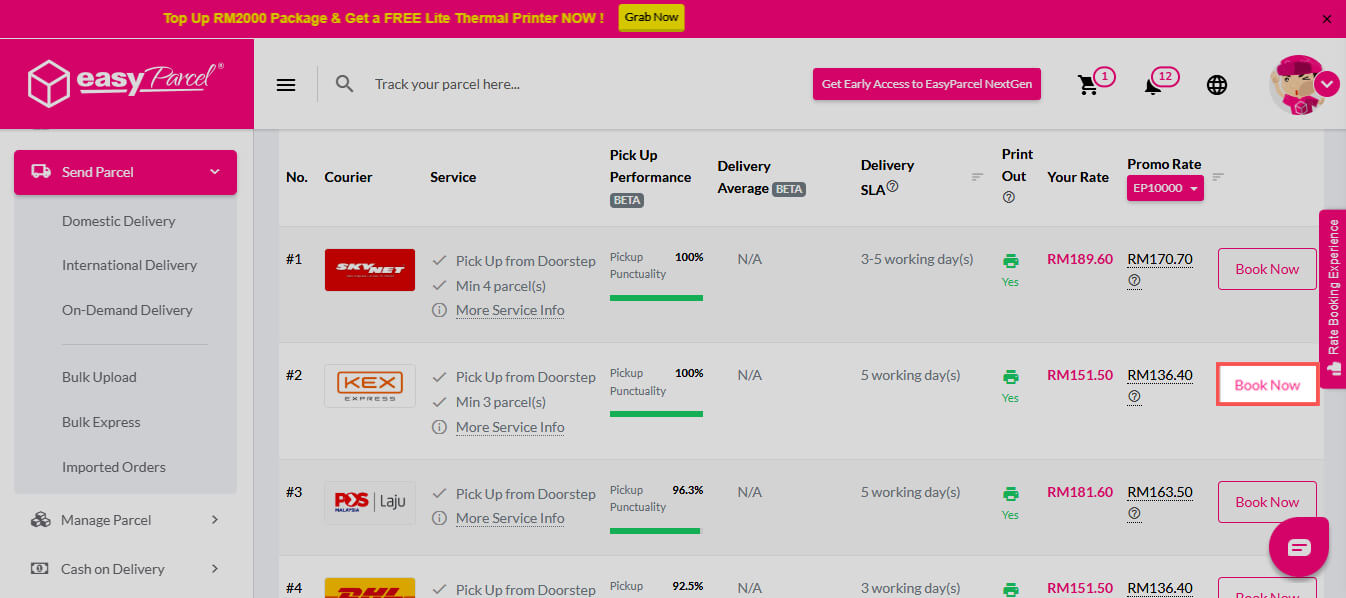1346x598 pixels.
Task: Sort by the Delivery SLA sort icon
Action: click(977, 177)
